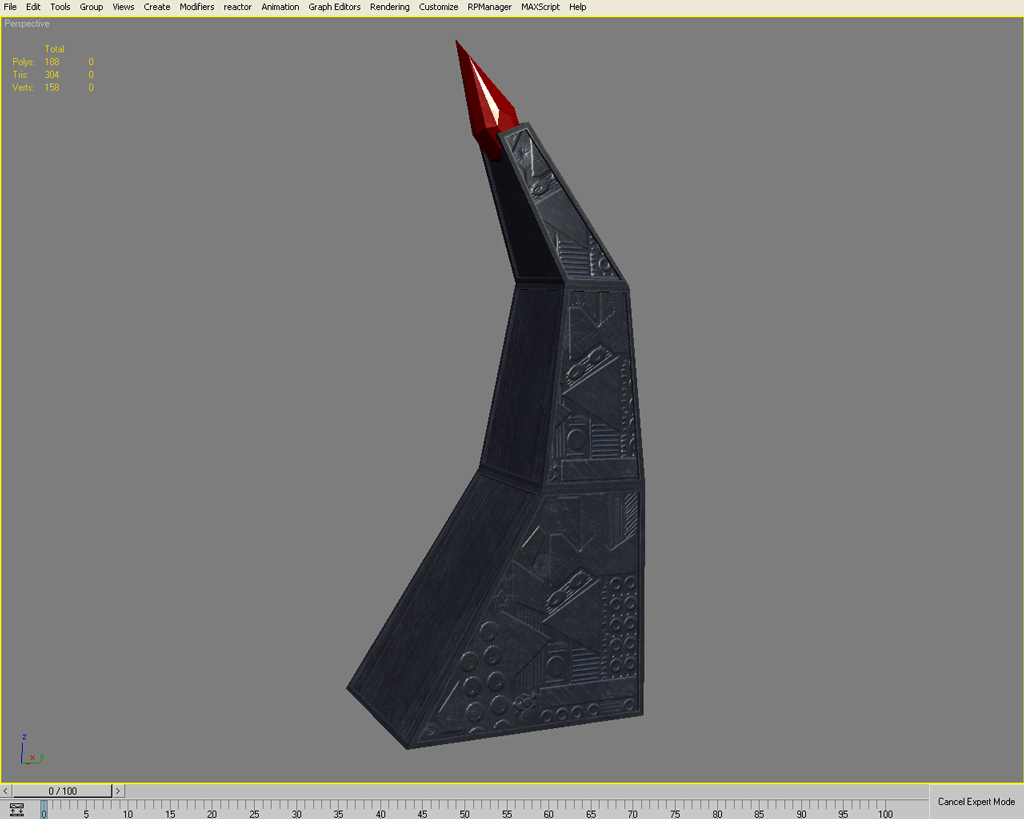The height and width of the screenshot is (819, 1024).
Task: Open the MAXScript menu
Action: click(541, 7)
